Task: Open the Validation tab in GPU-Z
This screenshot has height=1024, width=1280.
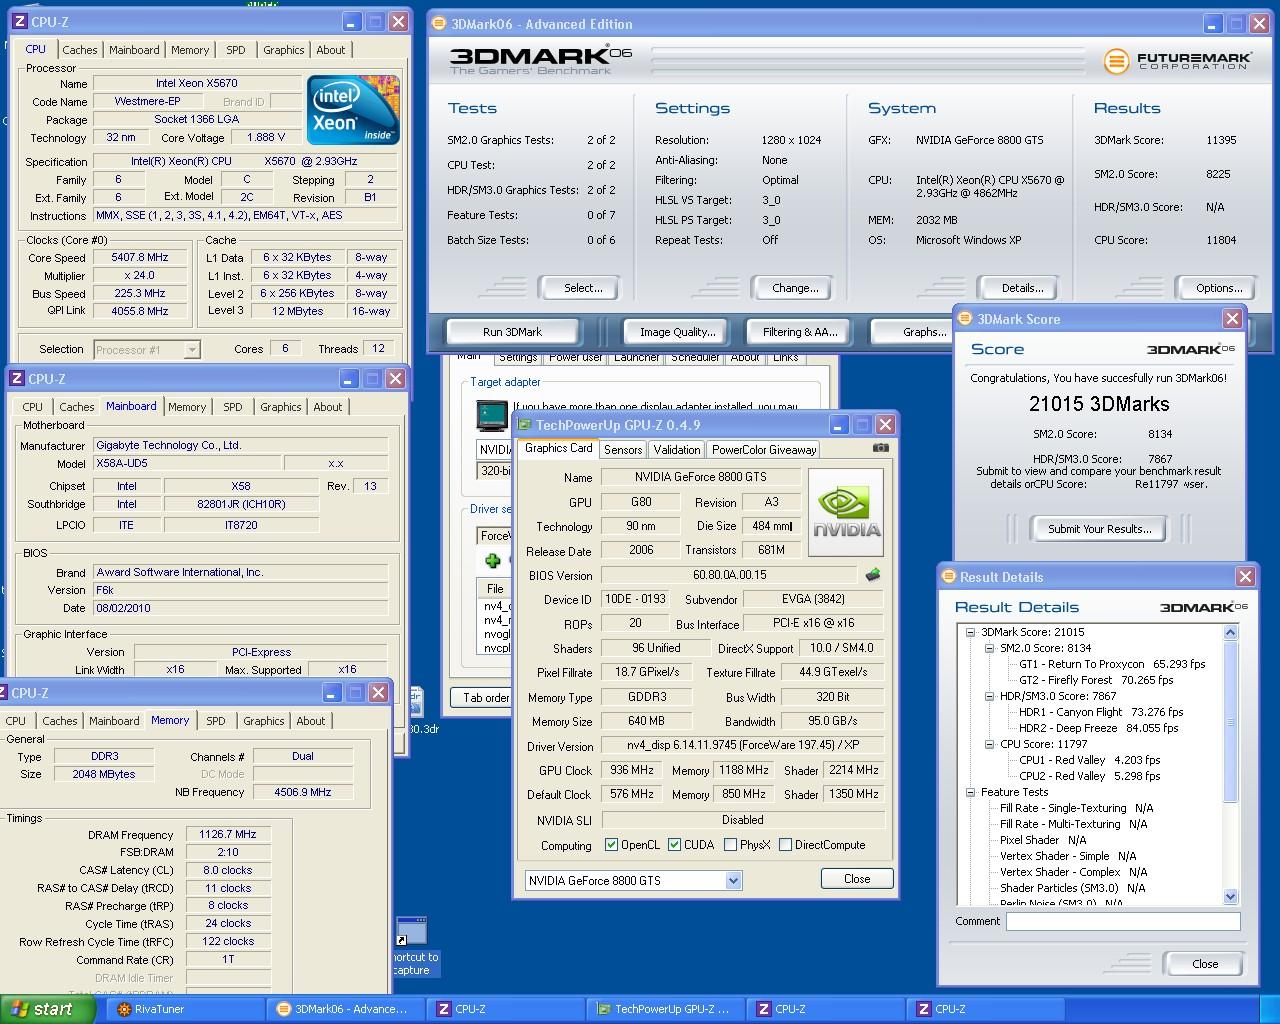Action: [677, 450]
